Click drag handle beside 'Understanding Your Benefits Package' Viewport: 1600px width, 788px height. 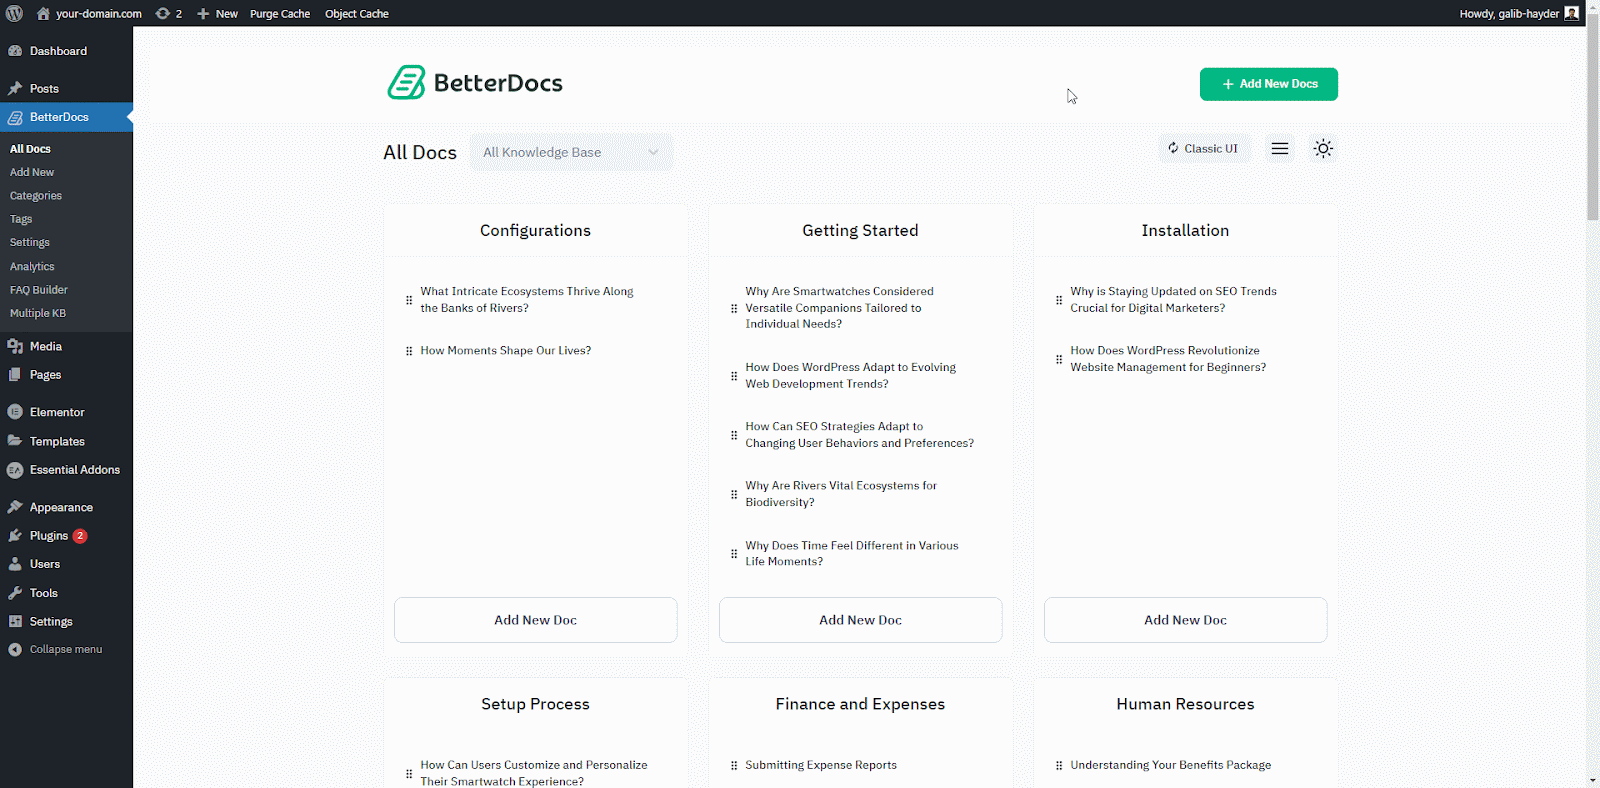[1059, 765]
